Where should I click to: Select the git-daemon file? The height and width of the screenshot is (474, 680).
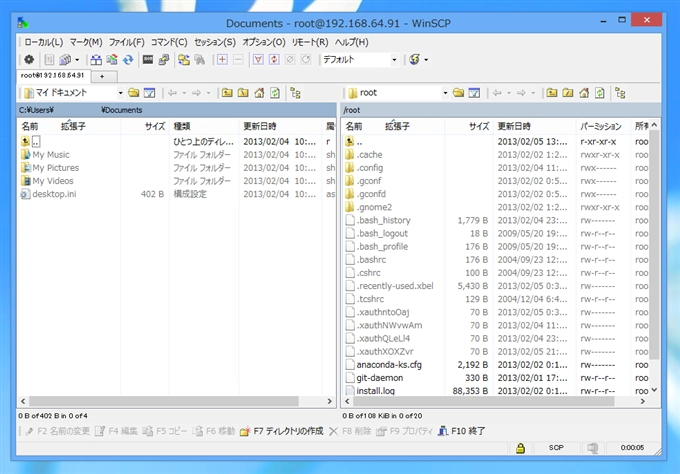(374, 378)
